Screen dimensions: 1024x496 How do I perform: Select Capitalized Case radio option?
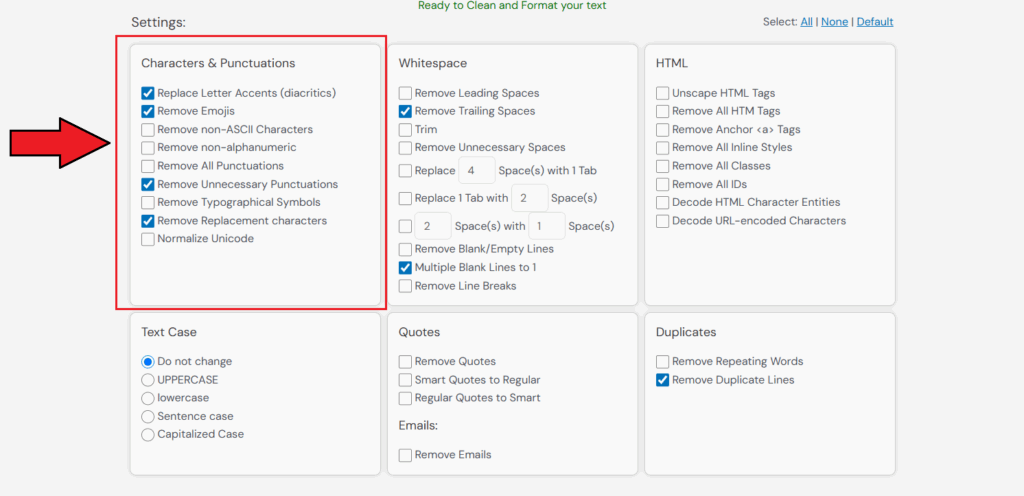pyautogui.click(x=148, y=434)
